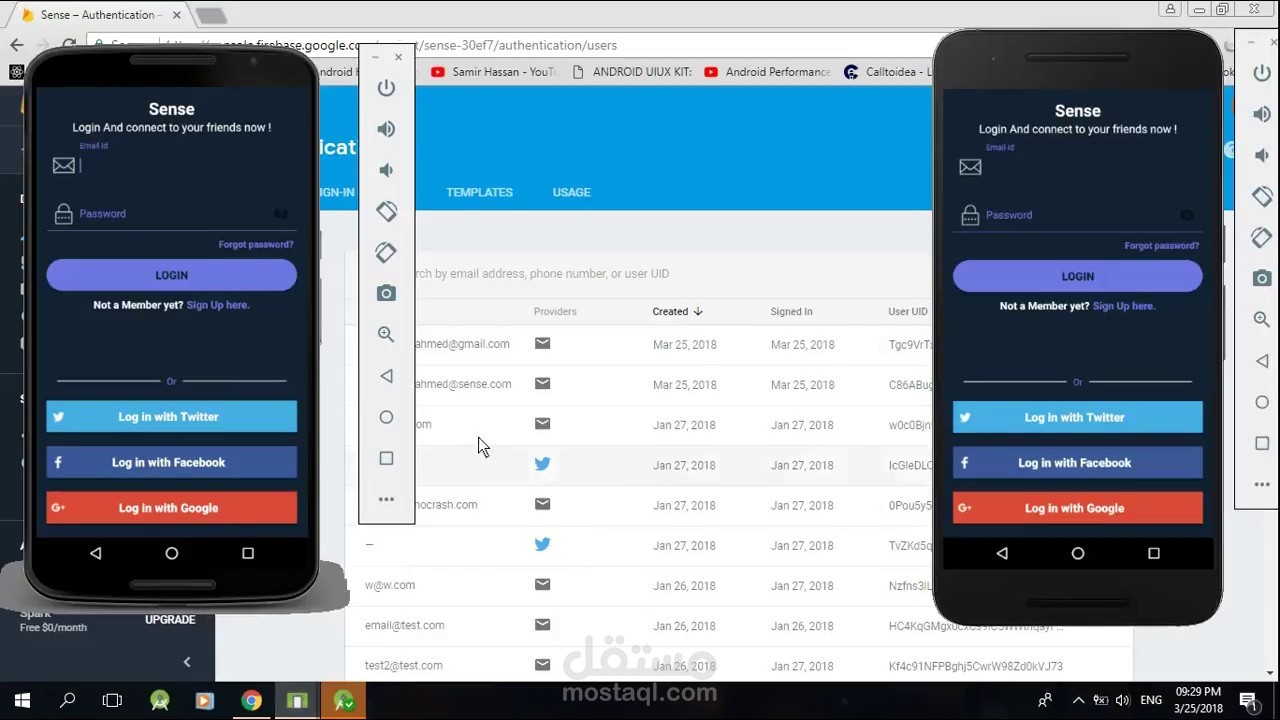Select email@test.com user row

739,626
